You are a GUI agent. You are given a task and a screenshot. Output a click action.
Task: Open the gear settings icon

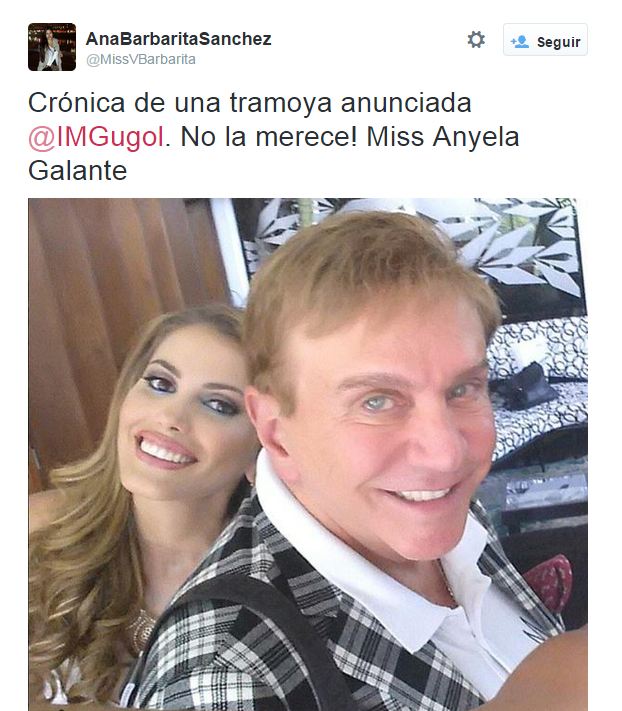tap(476, 40)
